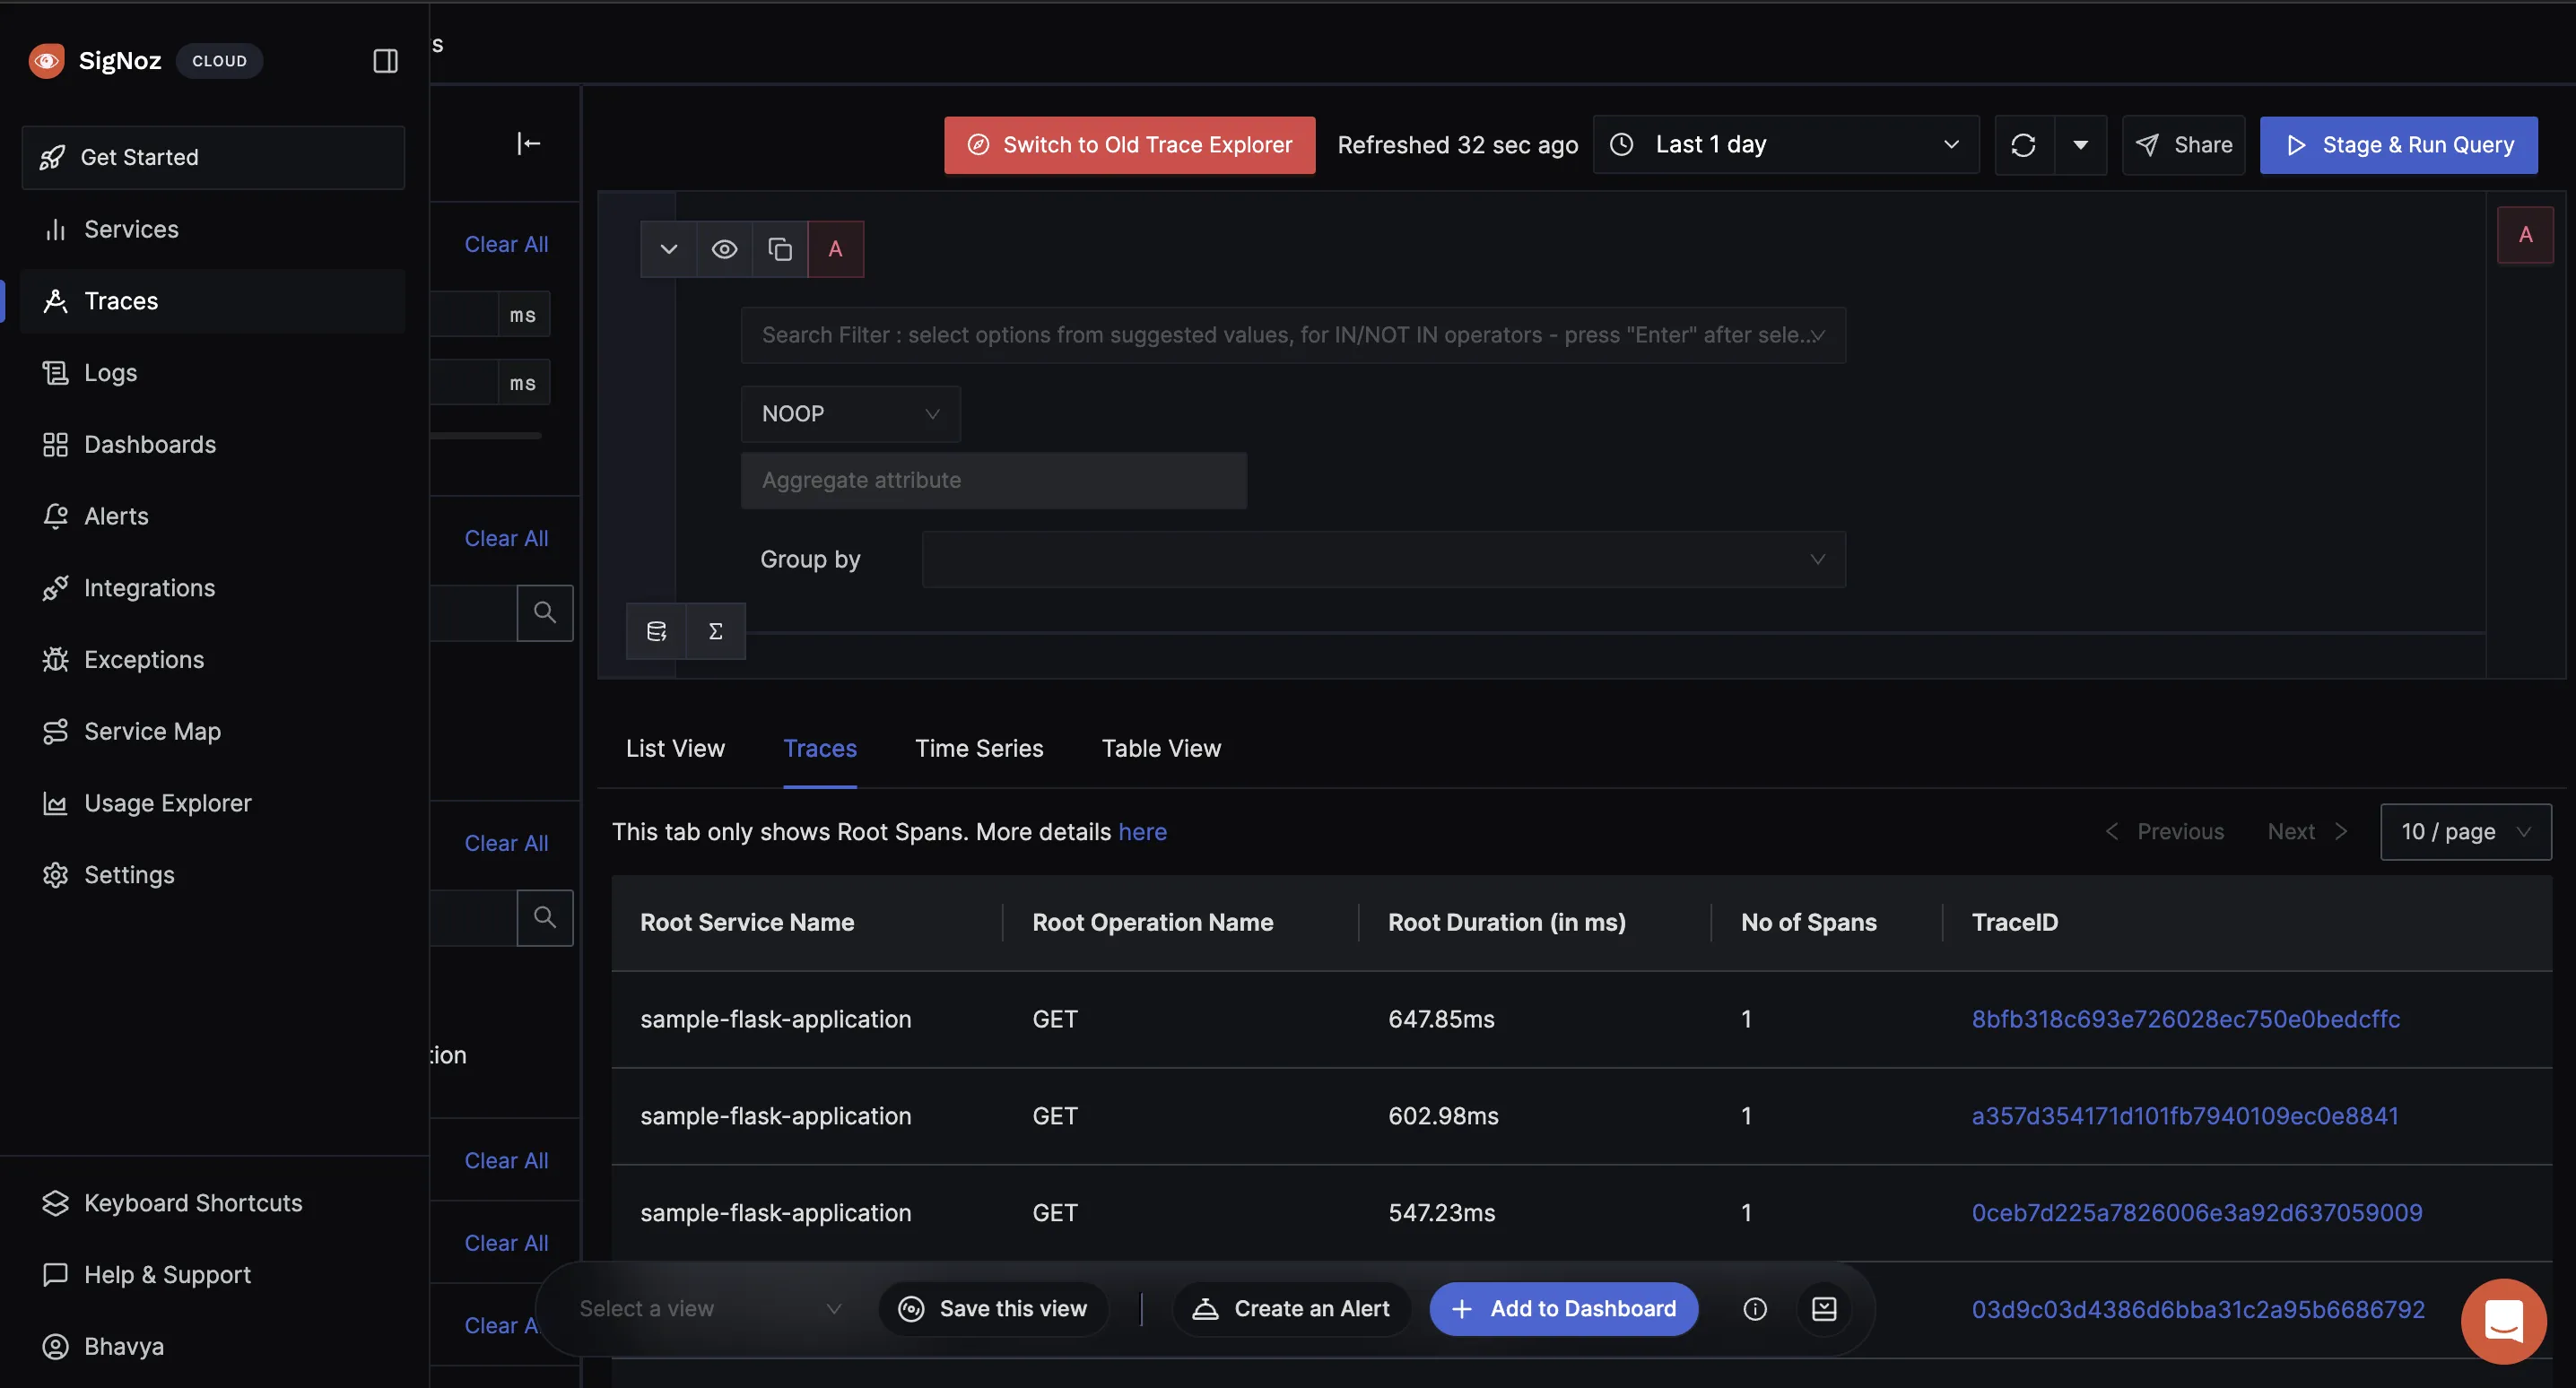2576x1388 pixels.
Task: Click the inbox panel icon in bottom toolbar
Action: tap(1823, 1309)
